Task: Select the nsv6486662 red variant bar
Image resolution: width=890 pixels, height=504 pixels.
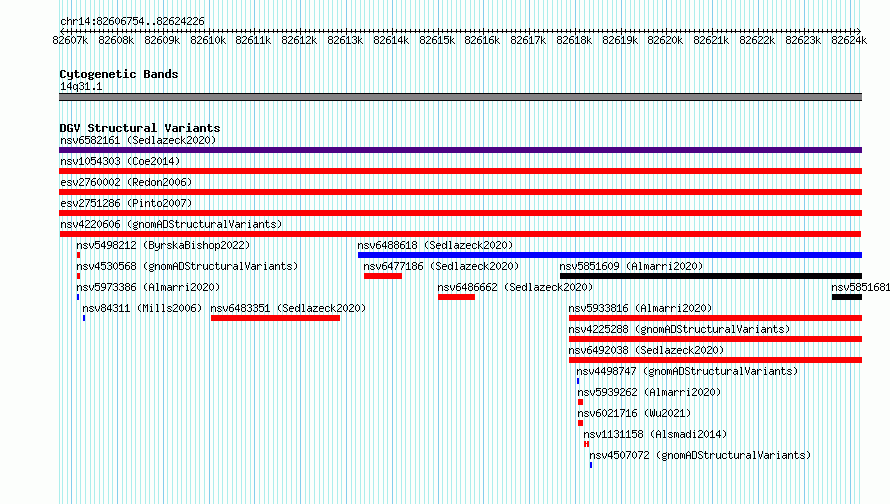Action: pos(456,297)
